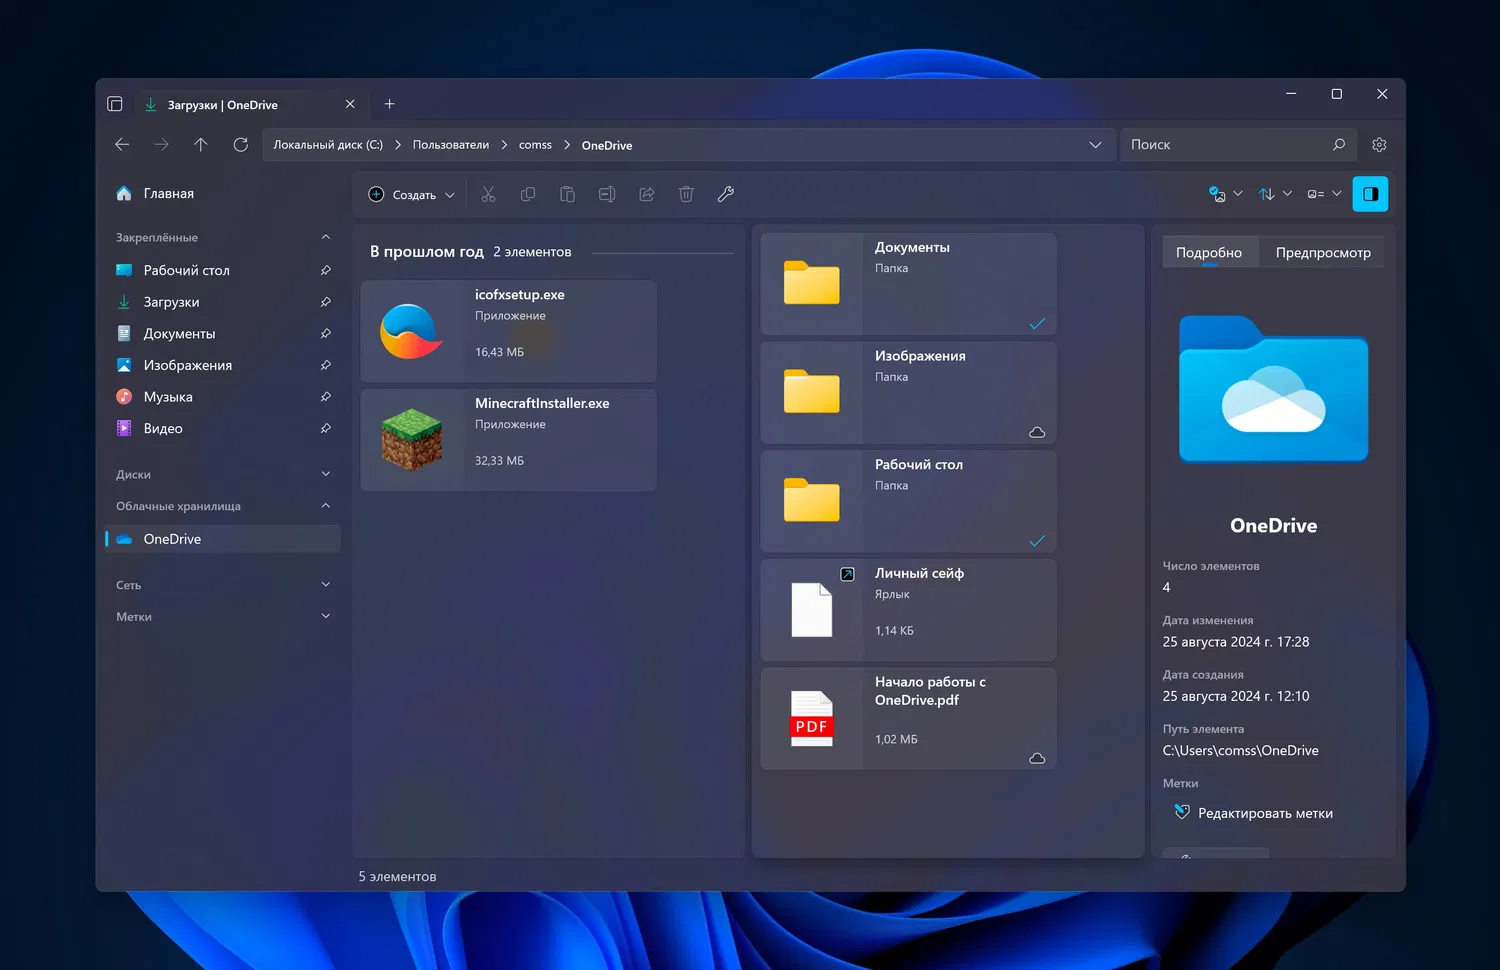The width and height of the screenshot is (1500, 970).
Task: Open the tab actions icon left of the Загрузки tab
Action: click(115, 104)
